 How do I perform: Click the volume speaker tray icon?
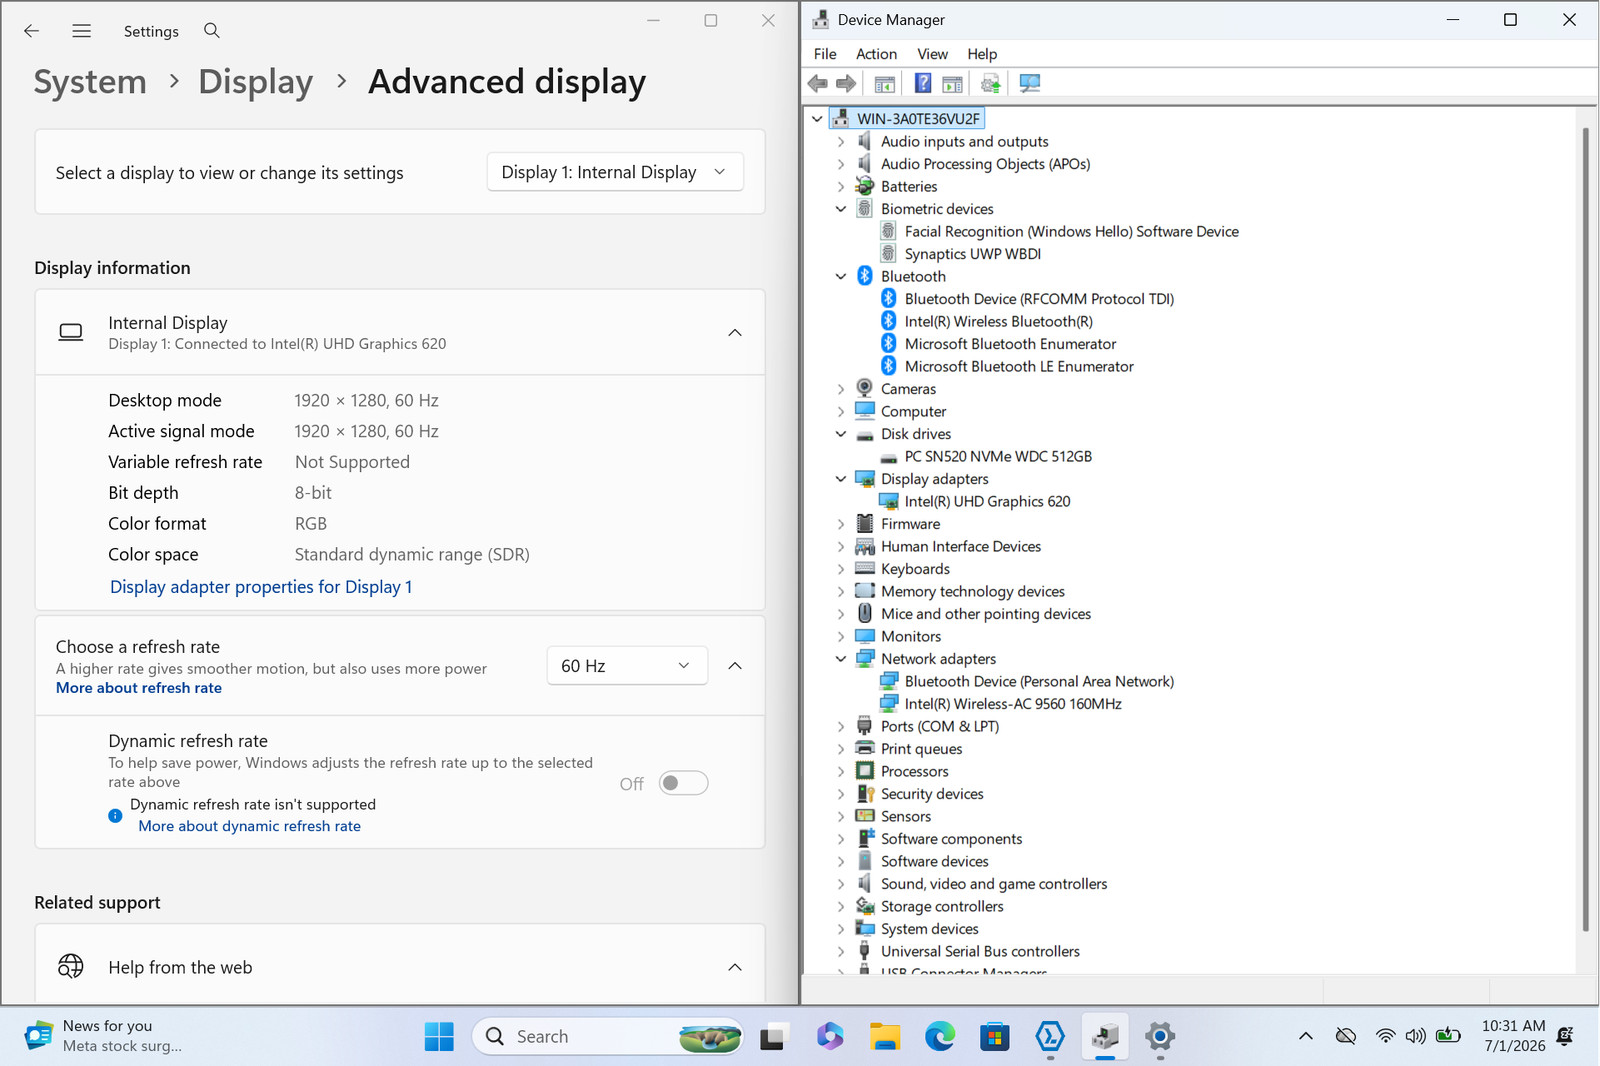coord(1415,1036)
